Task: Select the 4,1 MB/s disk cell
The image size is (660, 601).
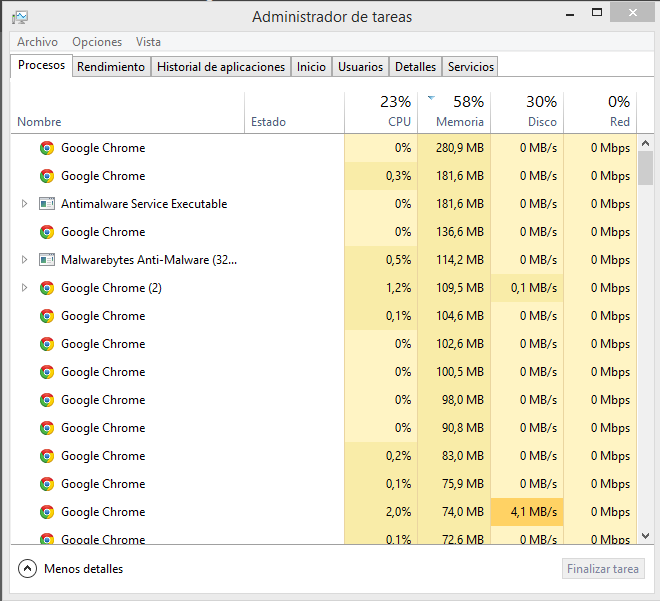Action: tap(527, 512)
